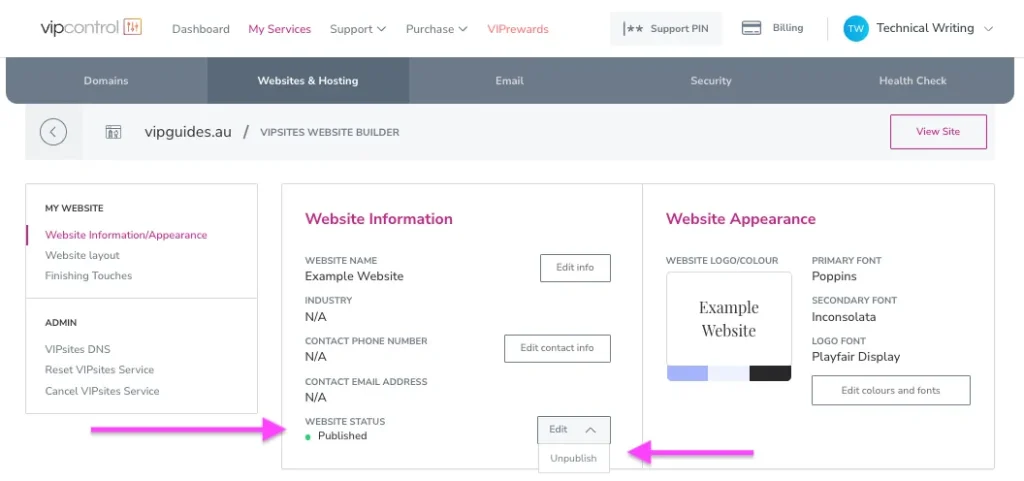Click the back arrow circle icon

54,132
